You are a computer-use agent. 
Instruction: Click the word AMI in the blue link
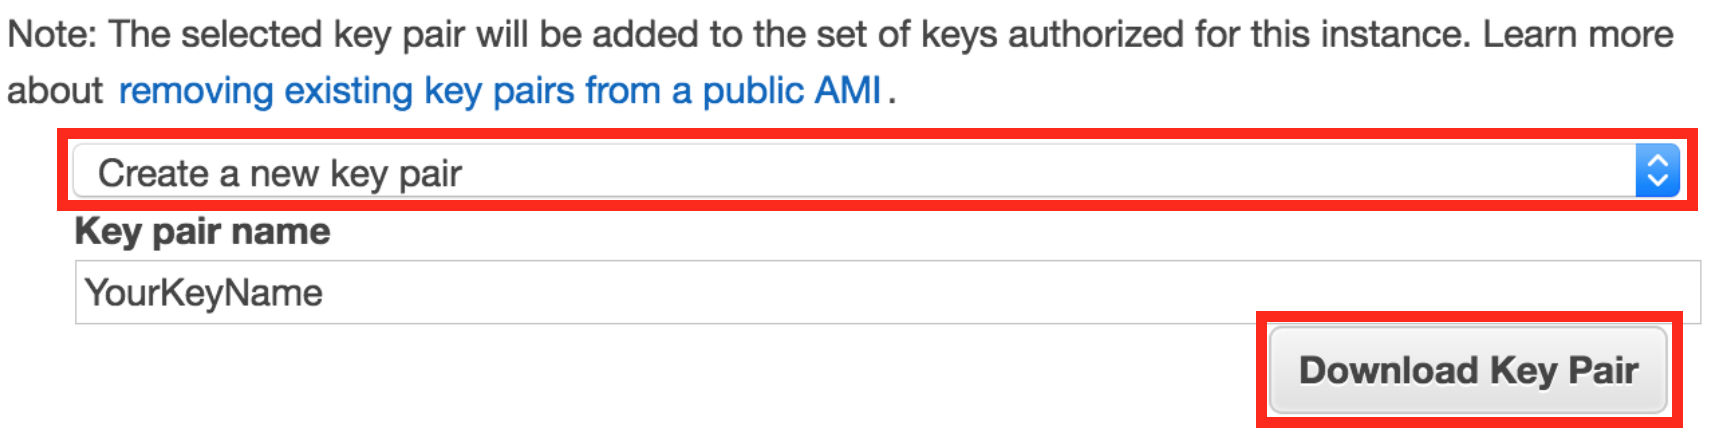coord(848,91)
